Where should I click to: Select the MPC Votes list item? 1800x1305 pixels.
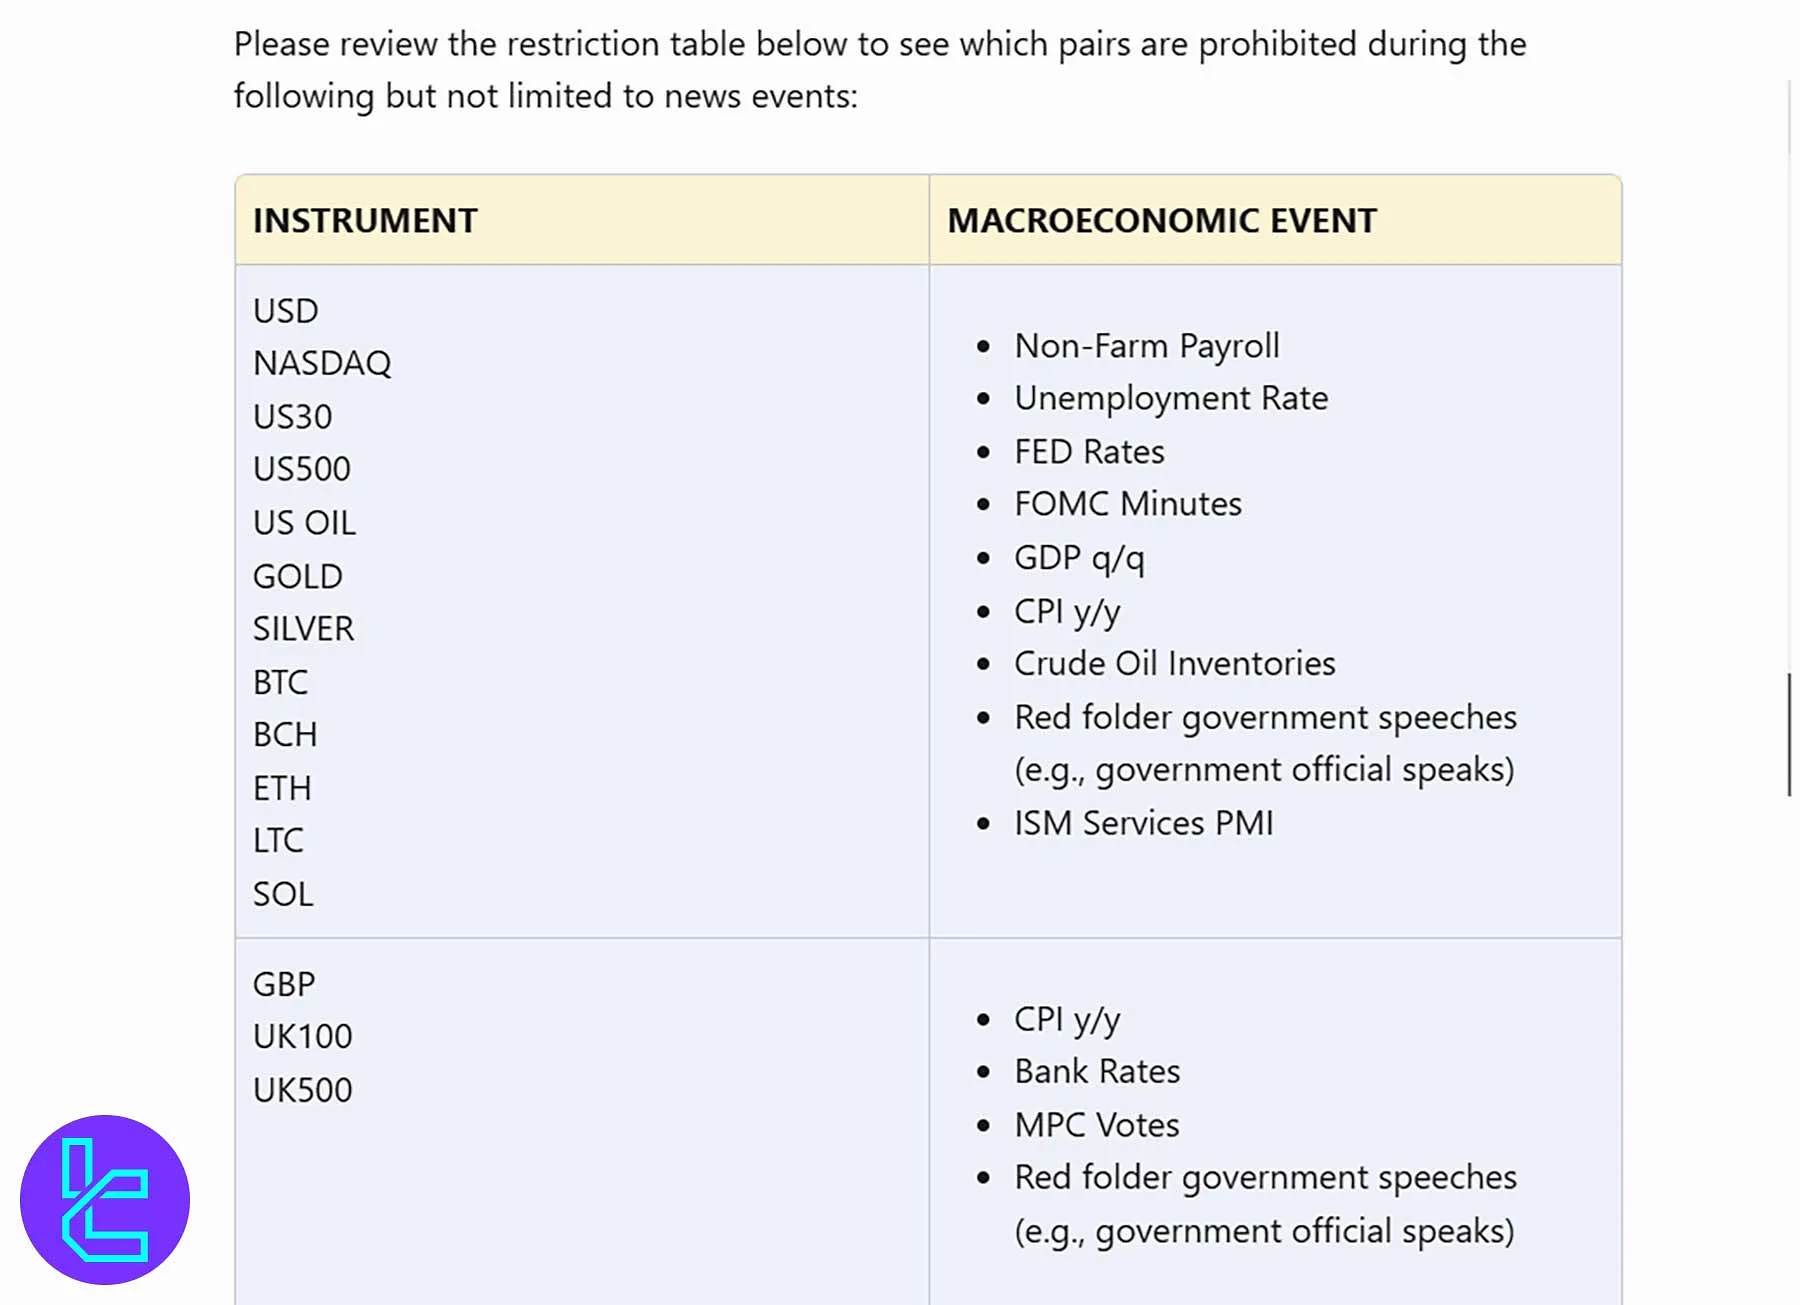[x=1096, y=1125]
